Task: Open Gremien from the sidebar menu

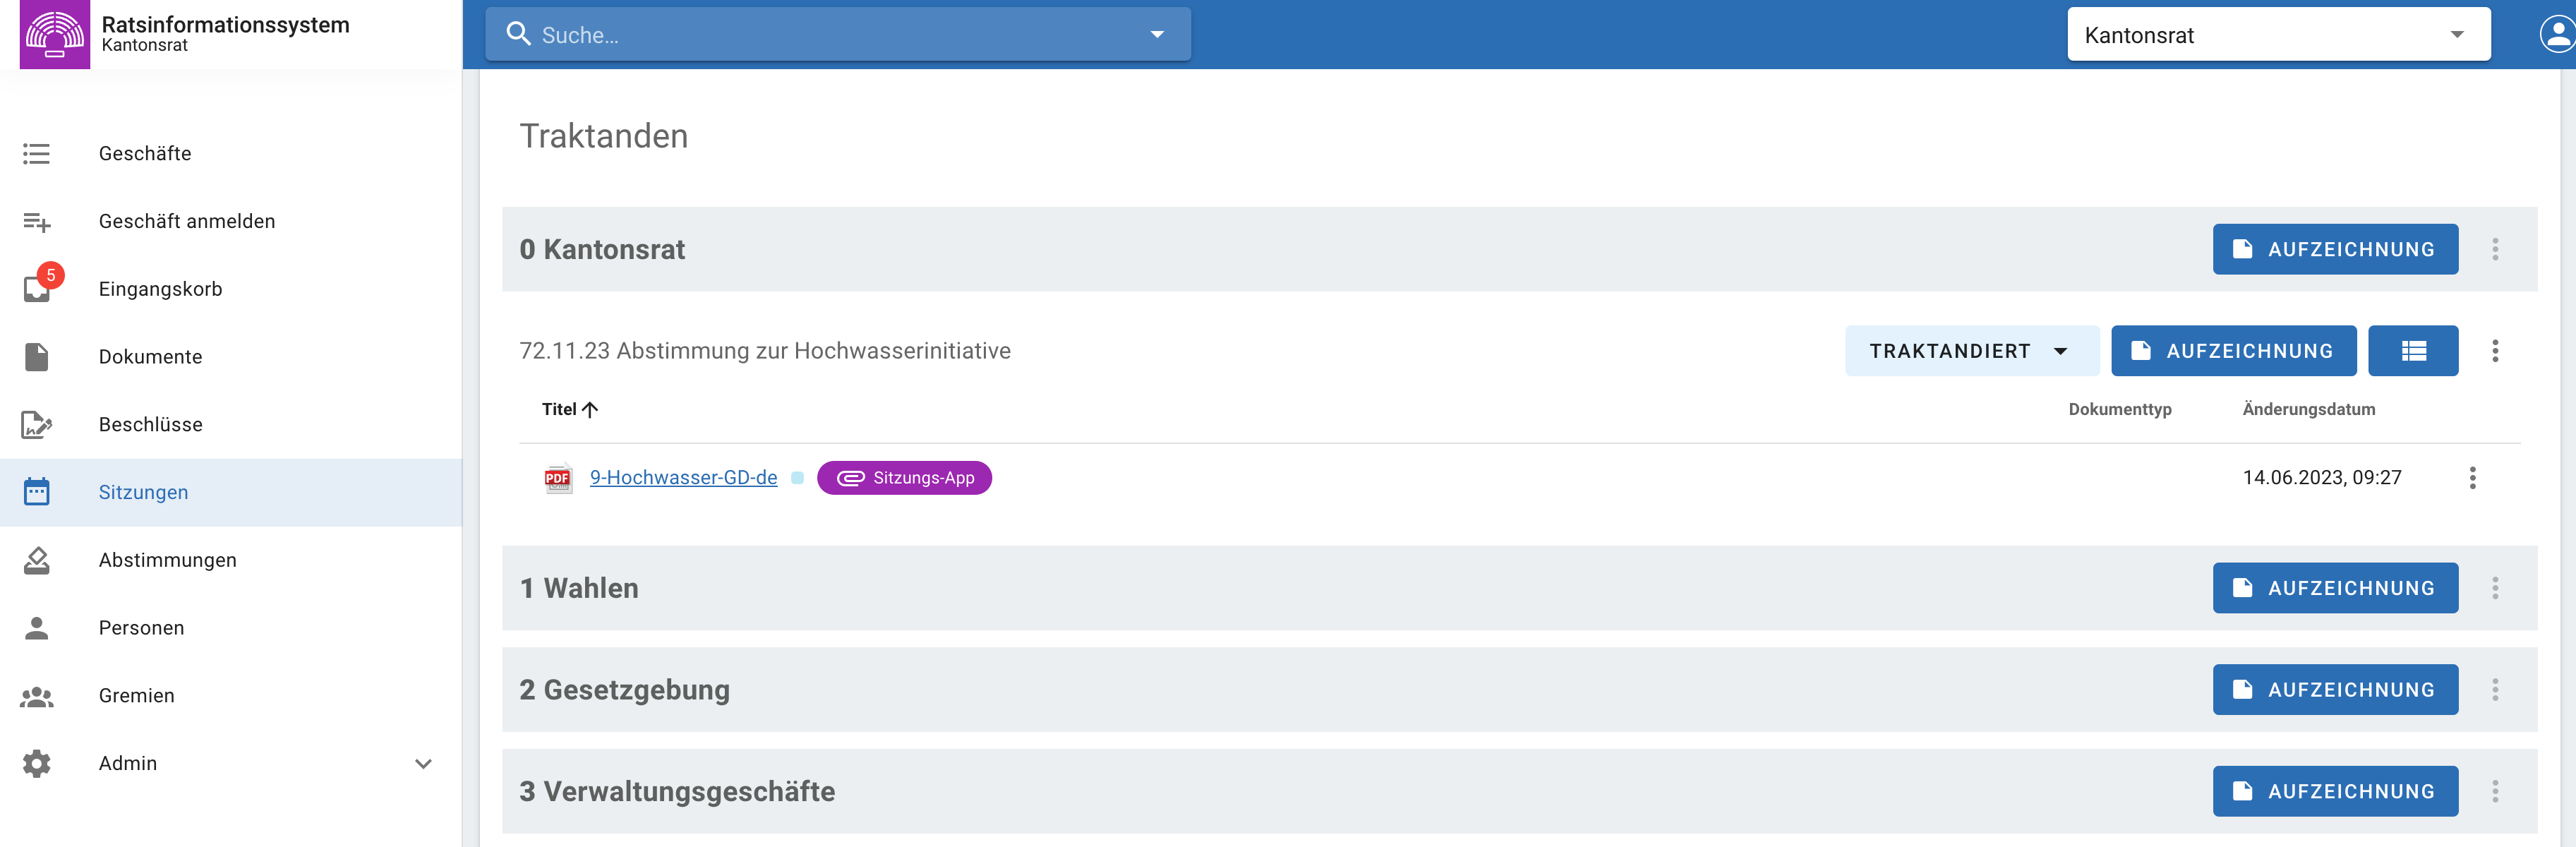Action: pyautogui.click(x=136, y=696)
